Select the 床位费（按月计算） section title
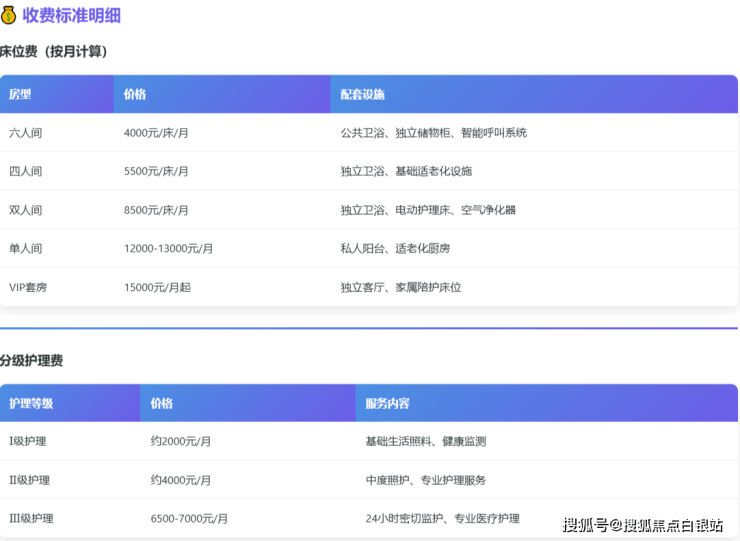The width and height of the screenshot is (740, 541). click(x=53, y=51)
